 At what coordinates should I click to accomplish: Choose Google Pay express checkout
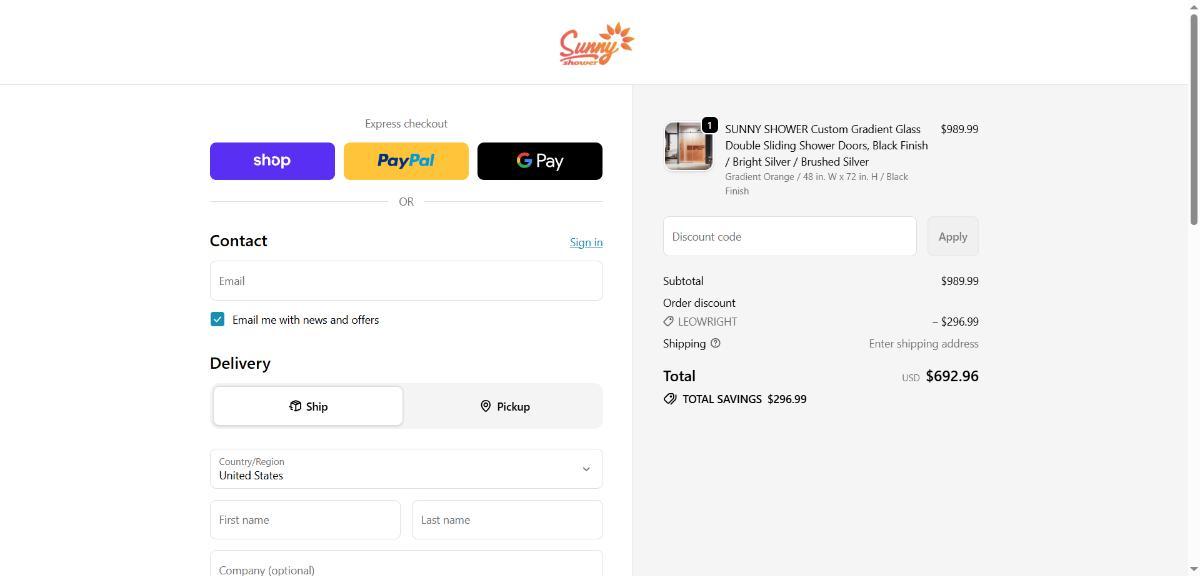[x=540, y=161]
